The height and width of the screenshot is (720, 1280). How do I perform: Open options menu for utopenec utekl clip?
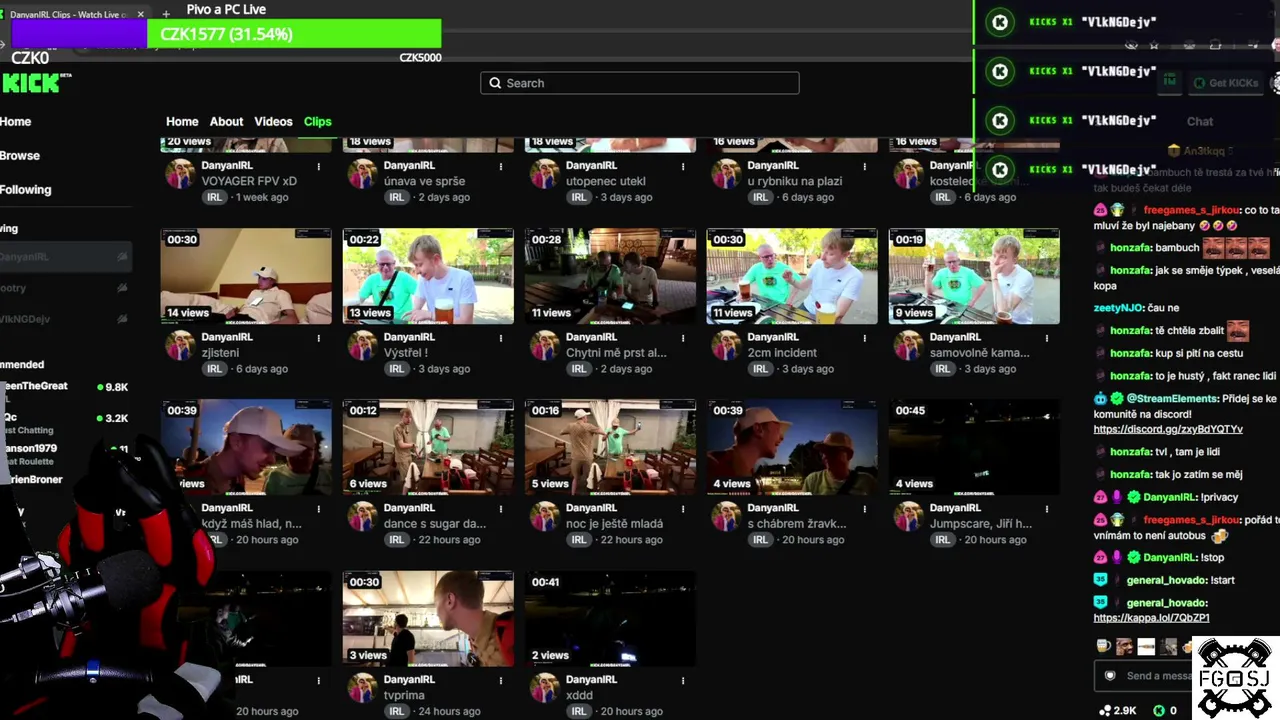683,166
